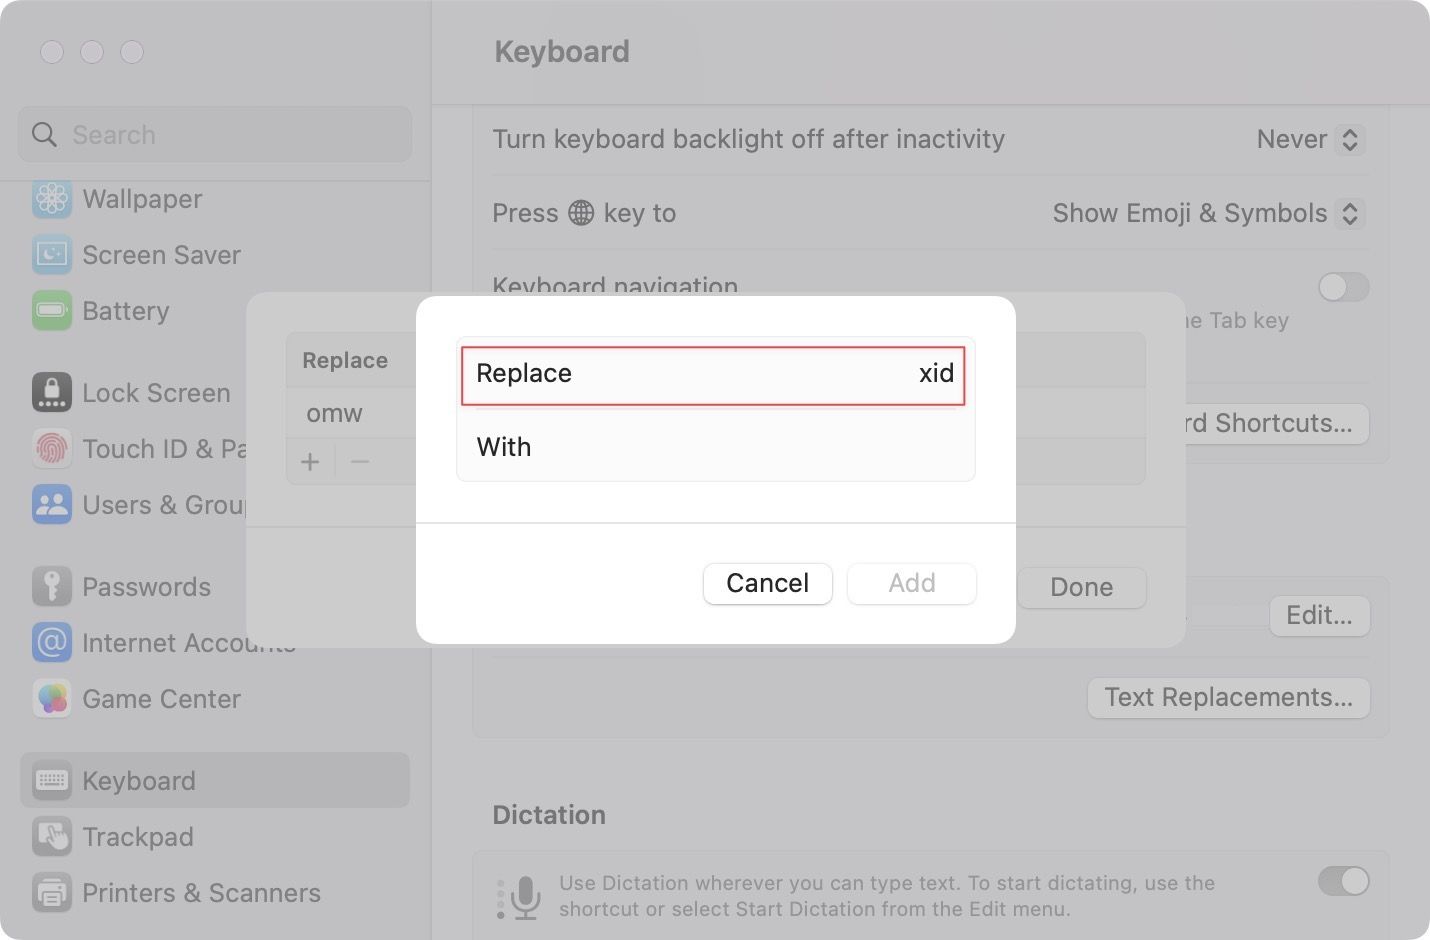The height and width of the screenshot is (940, 1430).
Task: Open Passwords key icon
Action: click(52, 587)
